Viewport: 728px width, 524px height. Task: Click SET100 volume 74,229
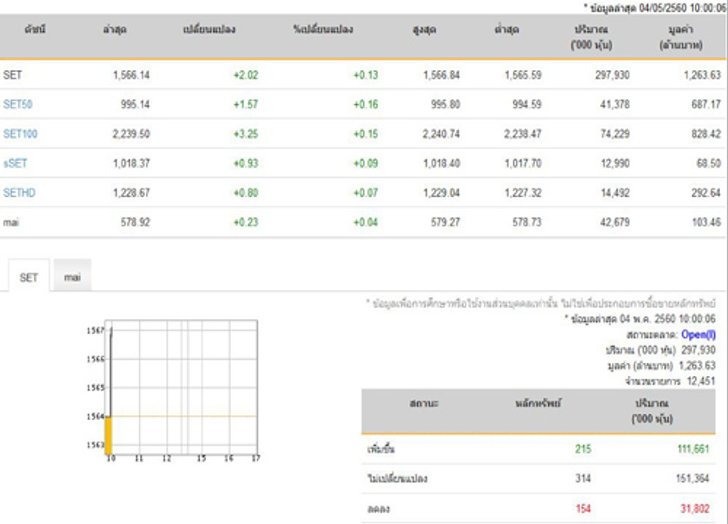(x=615, y=134)
